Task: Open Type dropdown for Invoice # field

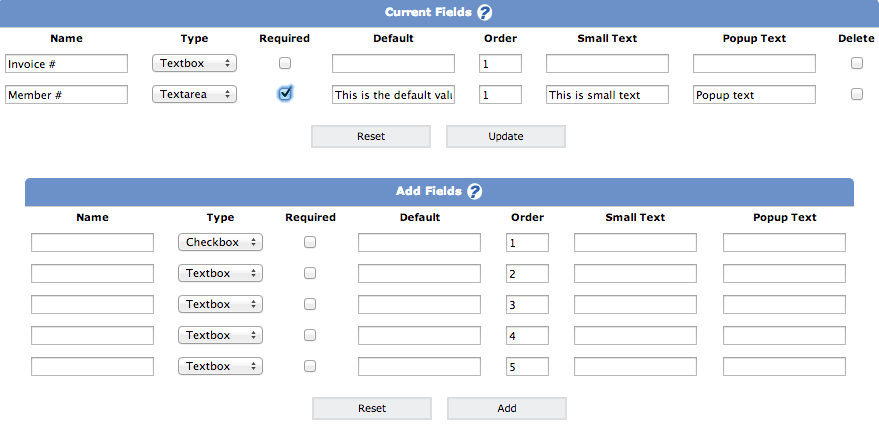Action: coord(195,63)
